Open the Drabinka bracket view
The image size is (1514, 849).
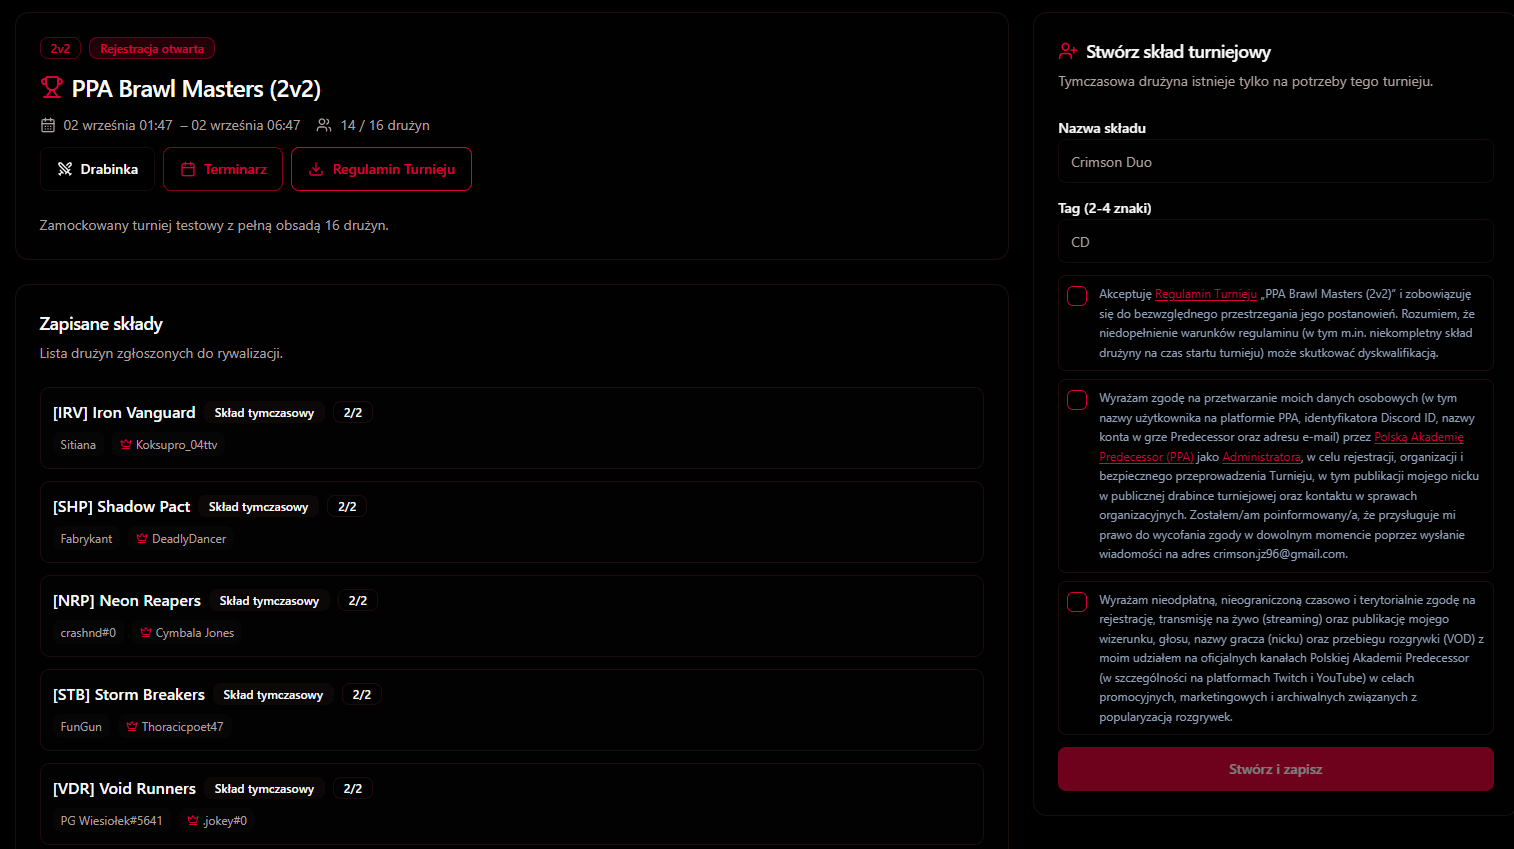pyautogui.click(x=98, y=169)
